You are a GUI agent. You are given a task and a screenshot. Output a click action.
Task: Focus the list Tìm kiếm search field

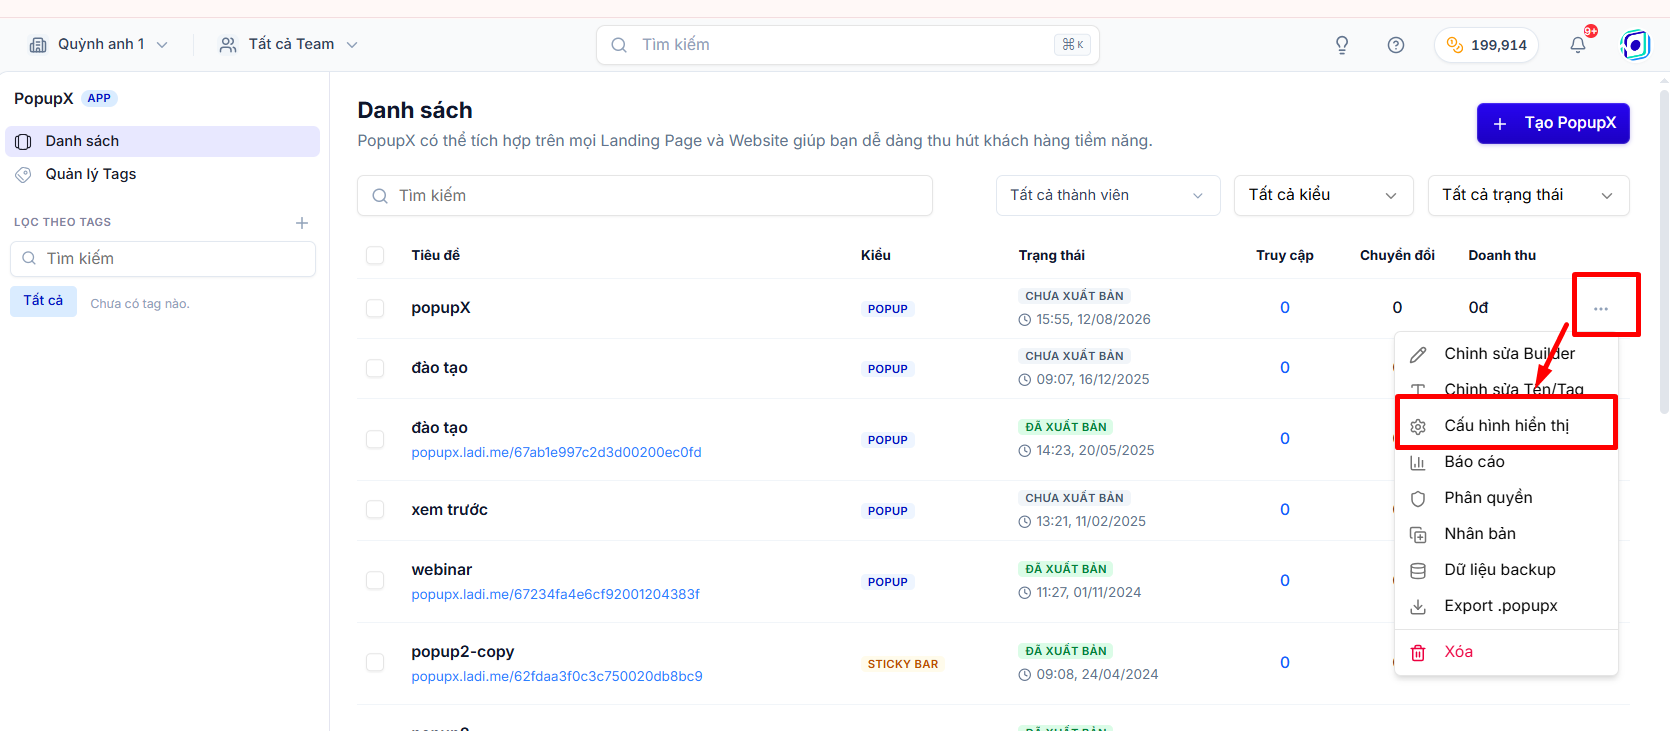[645, 195]
